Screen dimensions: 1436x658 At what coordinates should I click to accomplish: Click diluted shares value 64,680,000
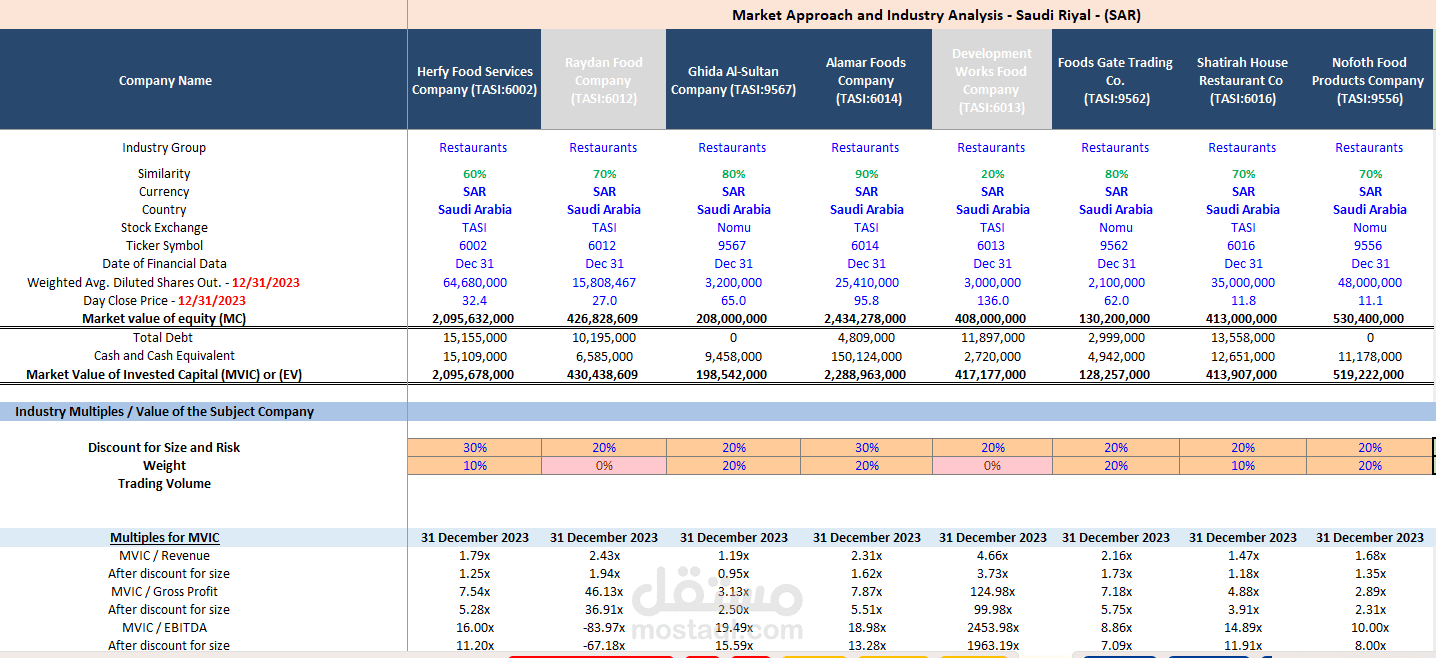pyautogui.click(x=474, y=283)
